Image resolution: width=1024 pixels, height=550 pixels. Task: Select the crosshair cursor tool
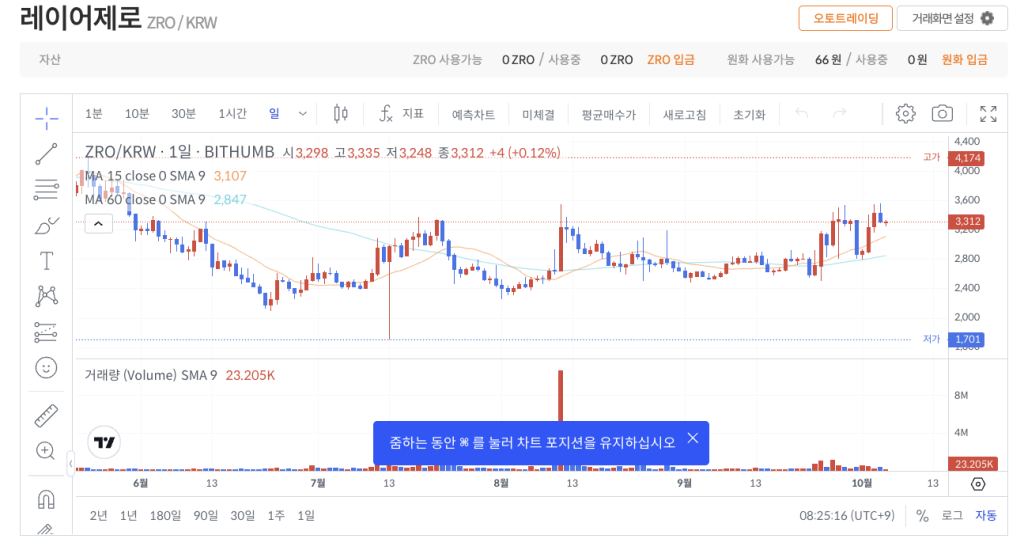46,118
